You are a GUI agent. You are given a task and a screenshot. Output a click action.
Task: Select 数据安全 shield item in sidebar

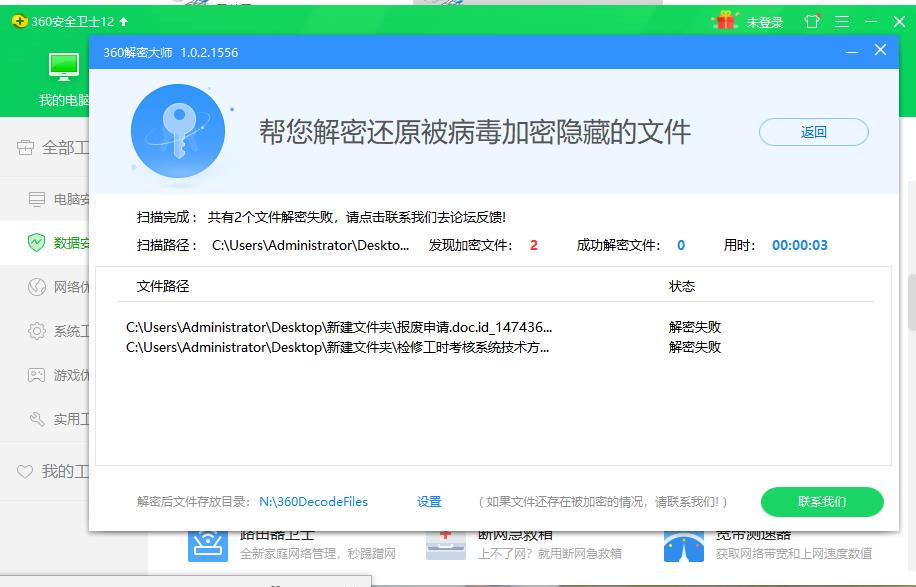tap(44, 242)
